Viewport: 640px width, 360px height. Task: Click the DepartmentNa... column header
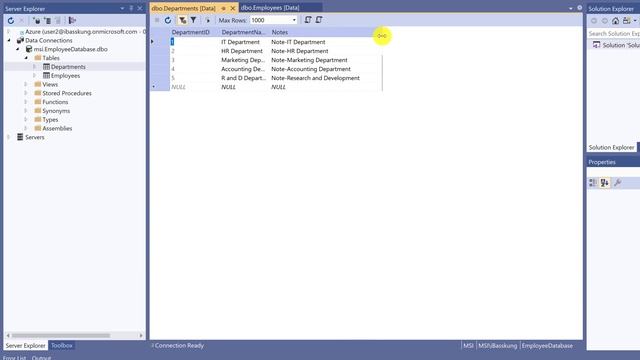[x=243, y=32]
